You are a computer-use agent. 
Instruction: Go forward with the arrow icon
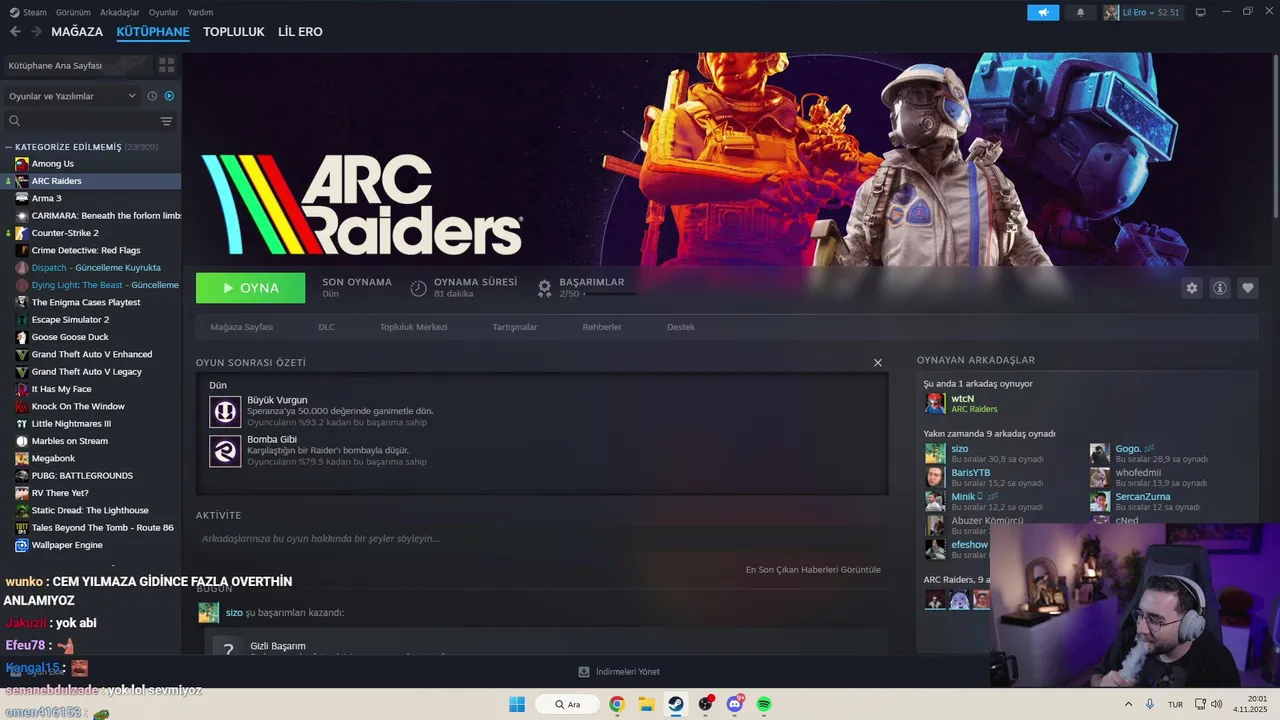38,32
